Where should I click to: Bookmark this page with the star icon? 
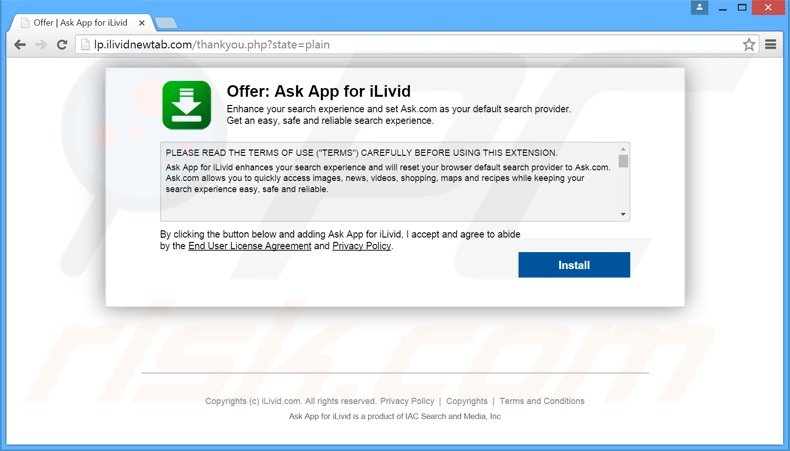pos(749,44)
